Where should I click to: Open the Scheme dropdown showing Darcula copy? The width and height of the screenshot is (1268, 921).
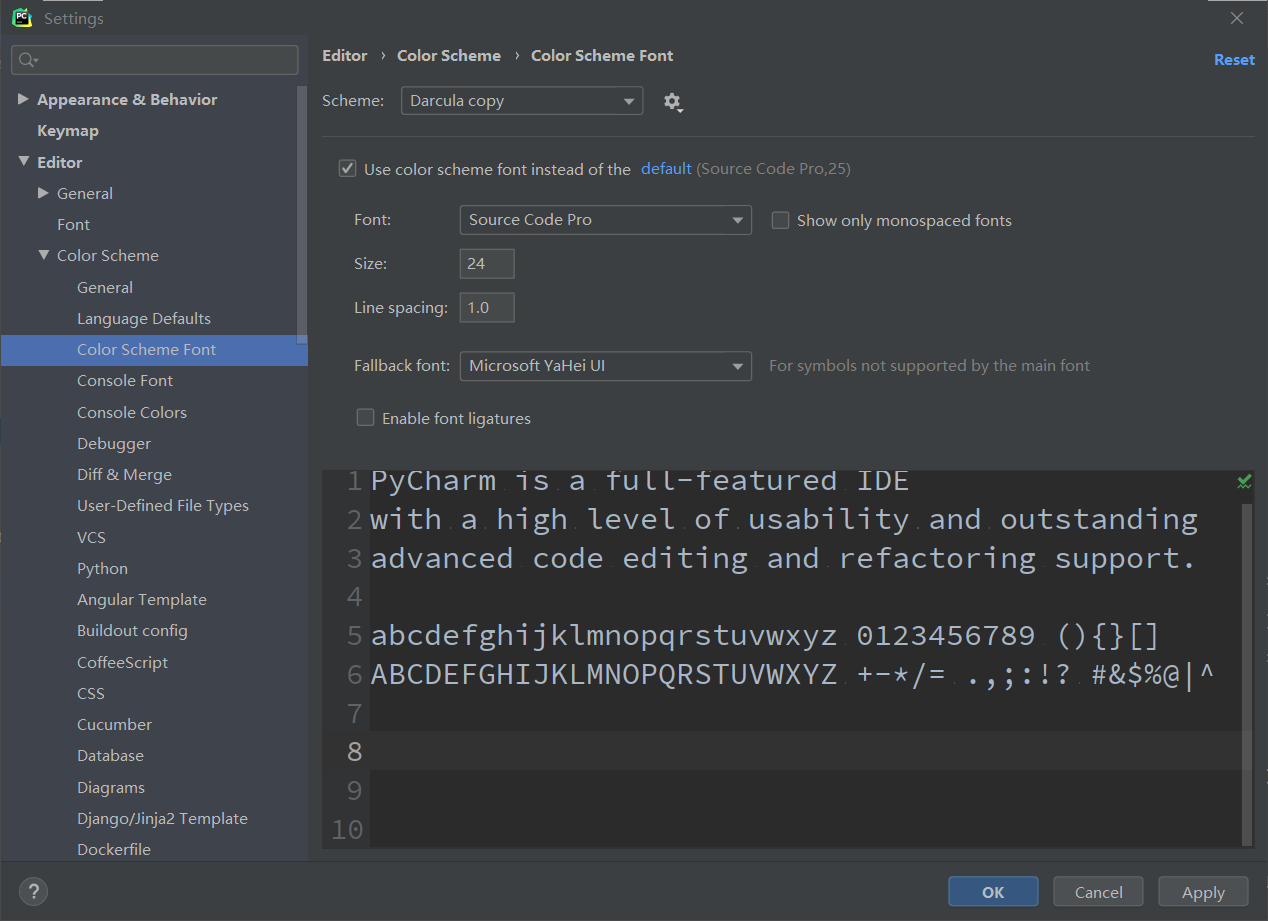(521, 100)
